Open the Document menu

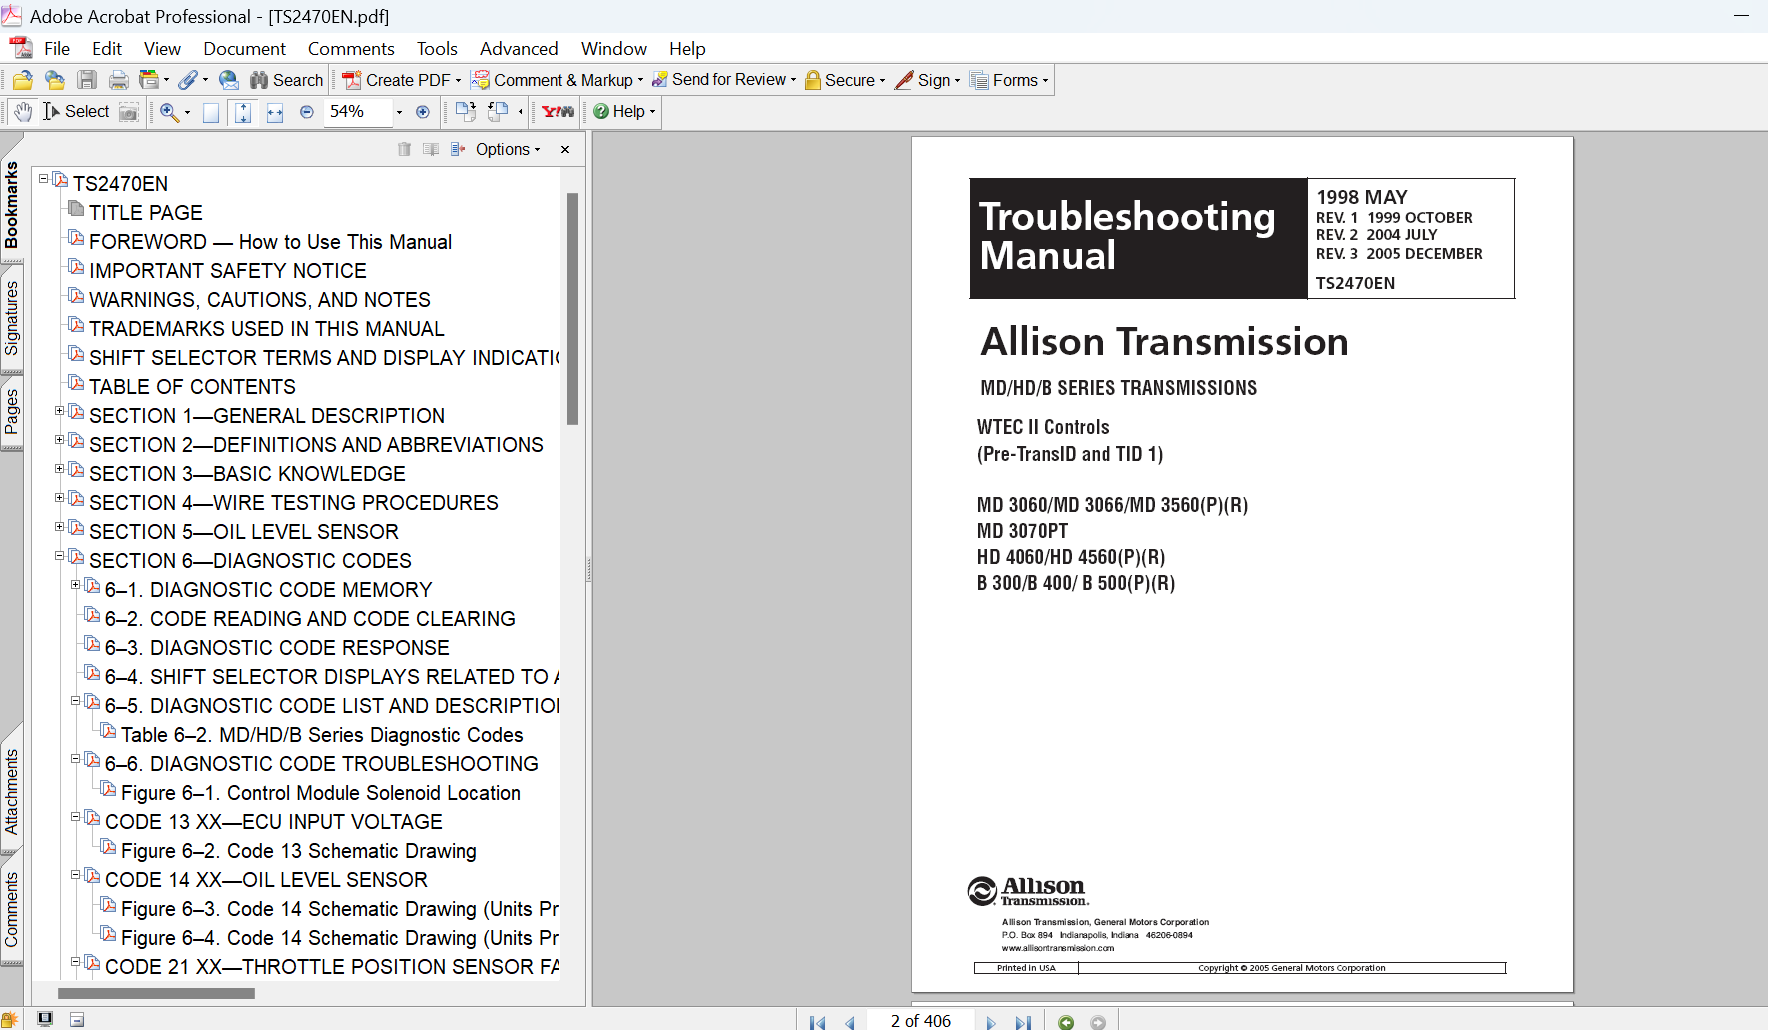point(244,49)
